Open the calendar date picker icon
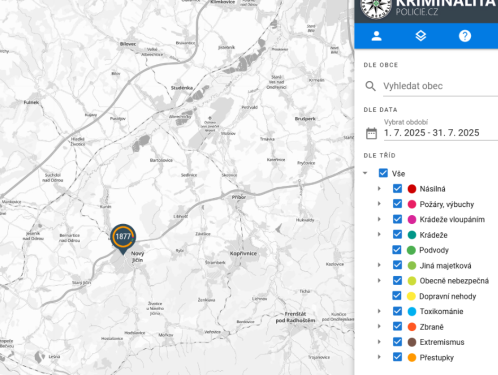 coord(371,133)
